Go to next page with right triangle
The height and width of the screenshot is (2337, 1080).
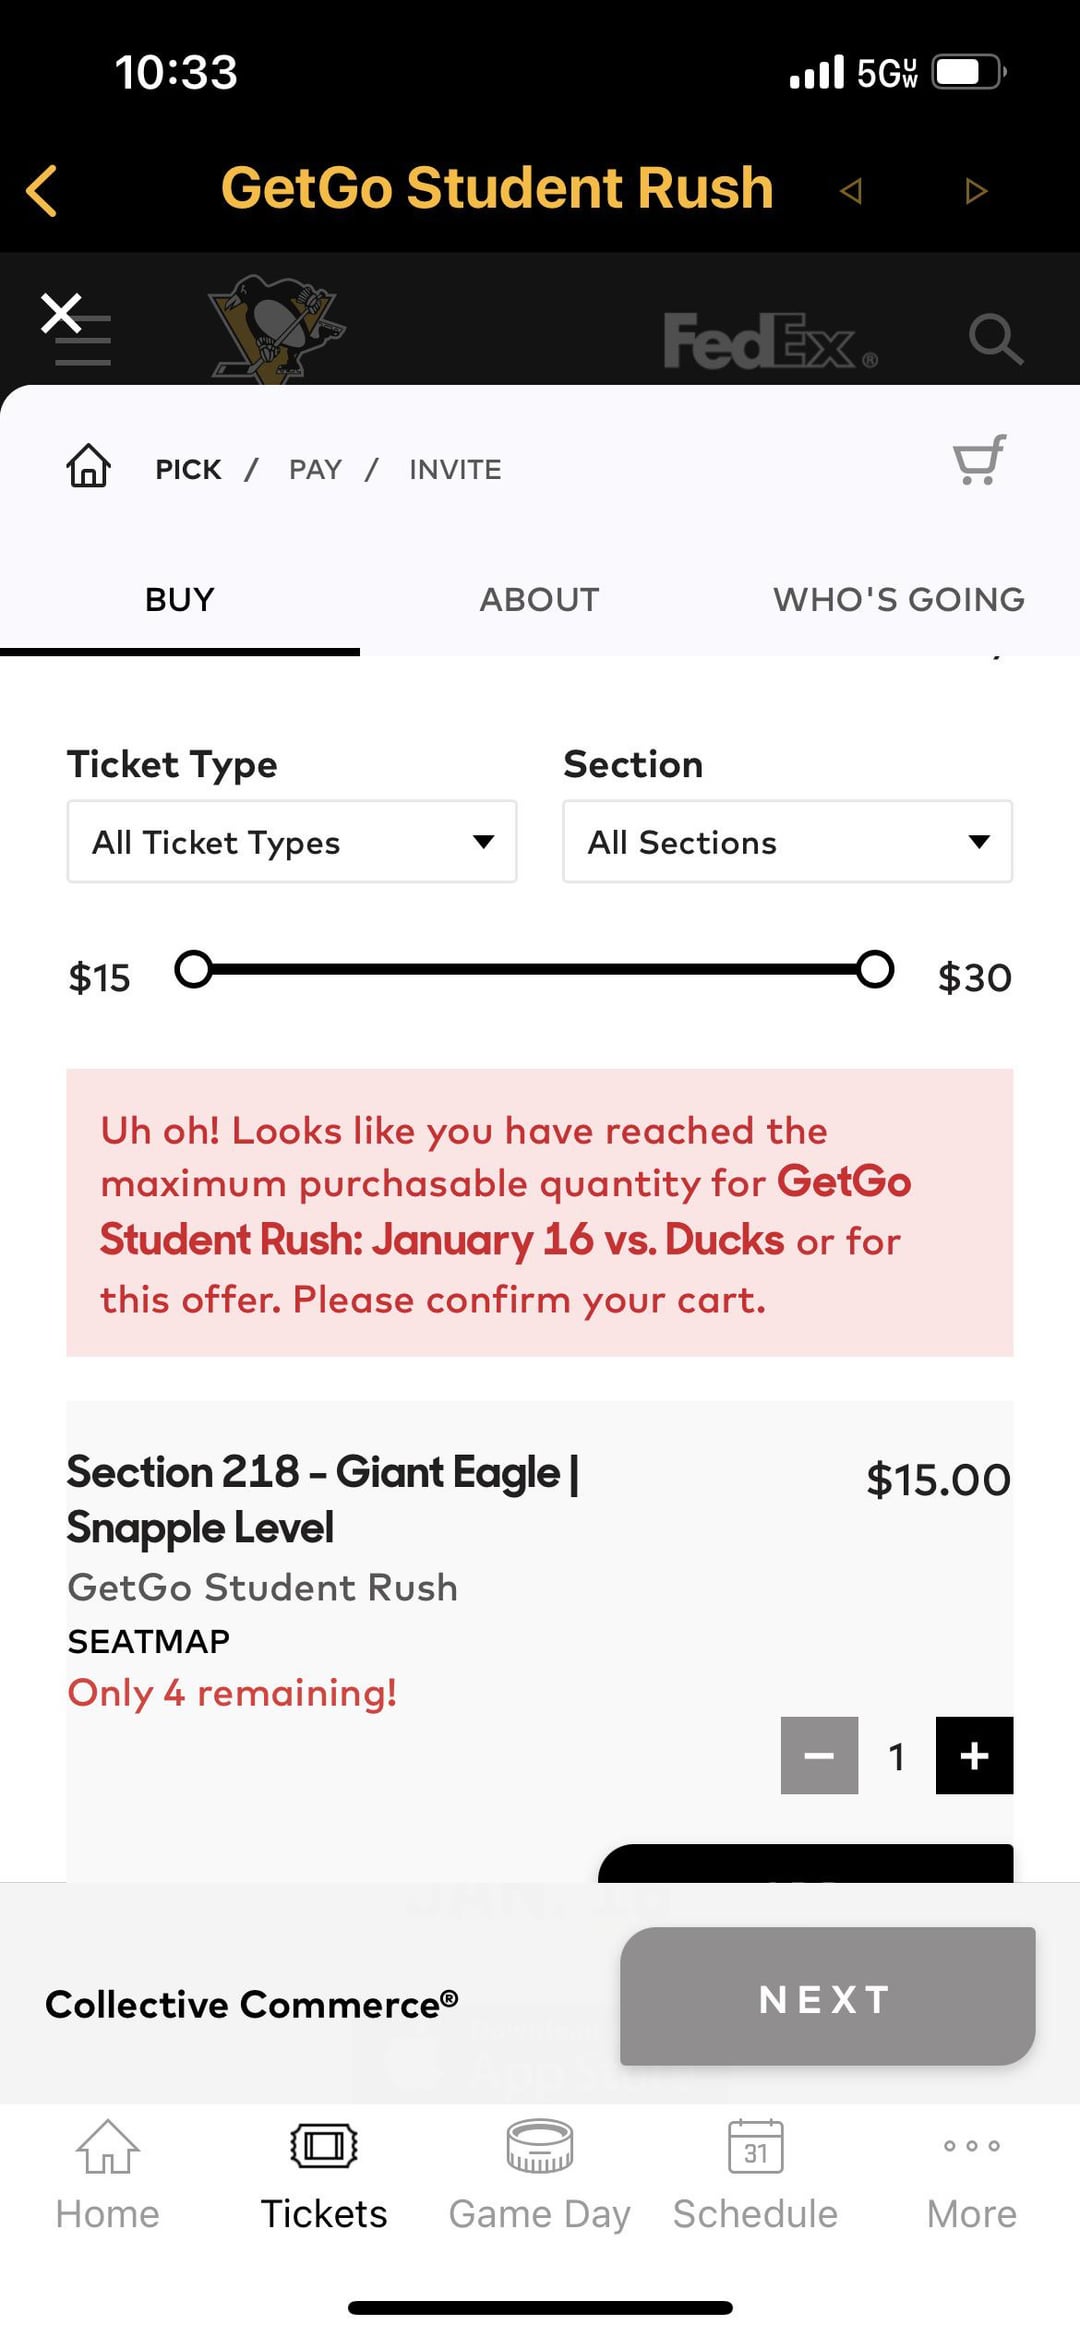tap(976, 190)
